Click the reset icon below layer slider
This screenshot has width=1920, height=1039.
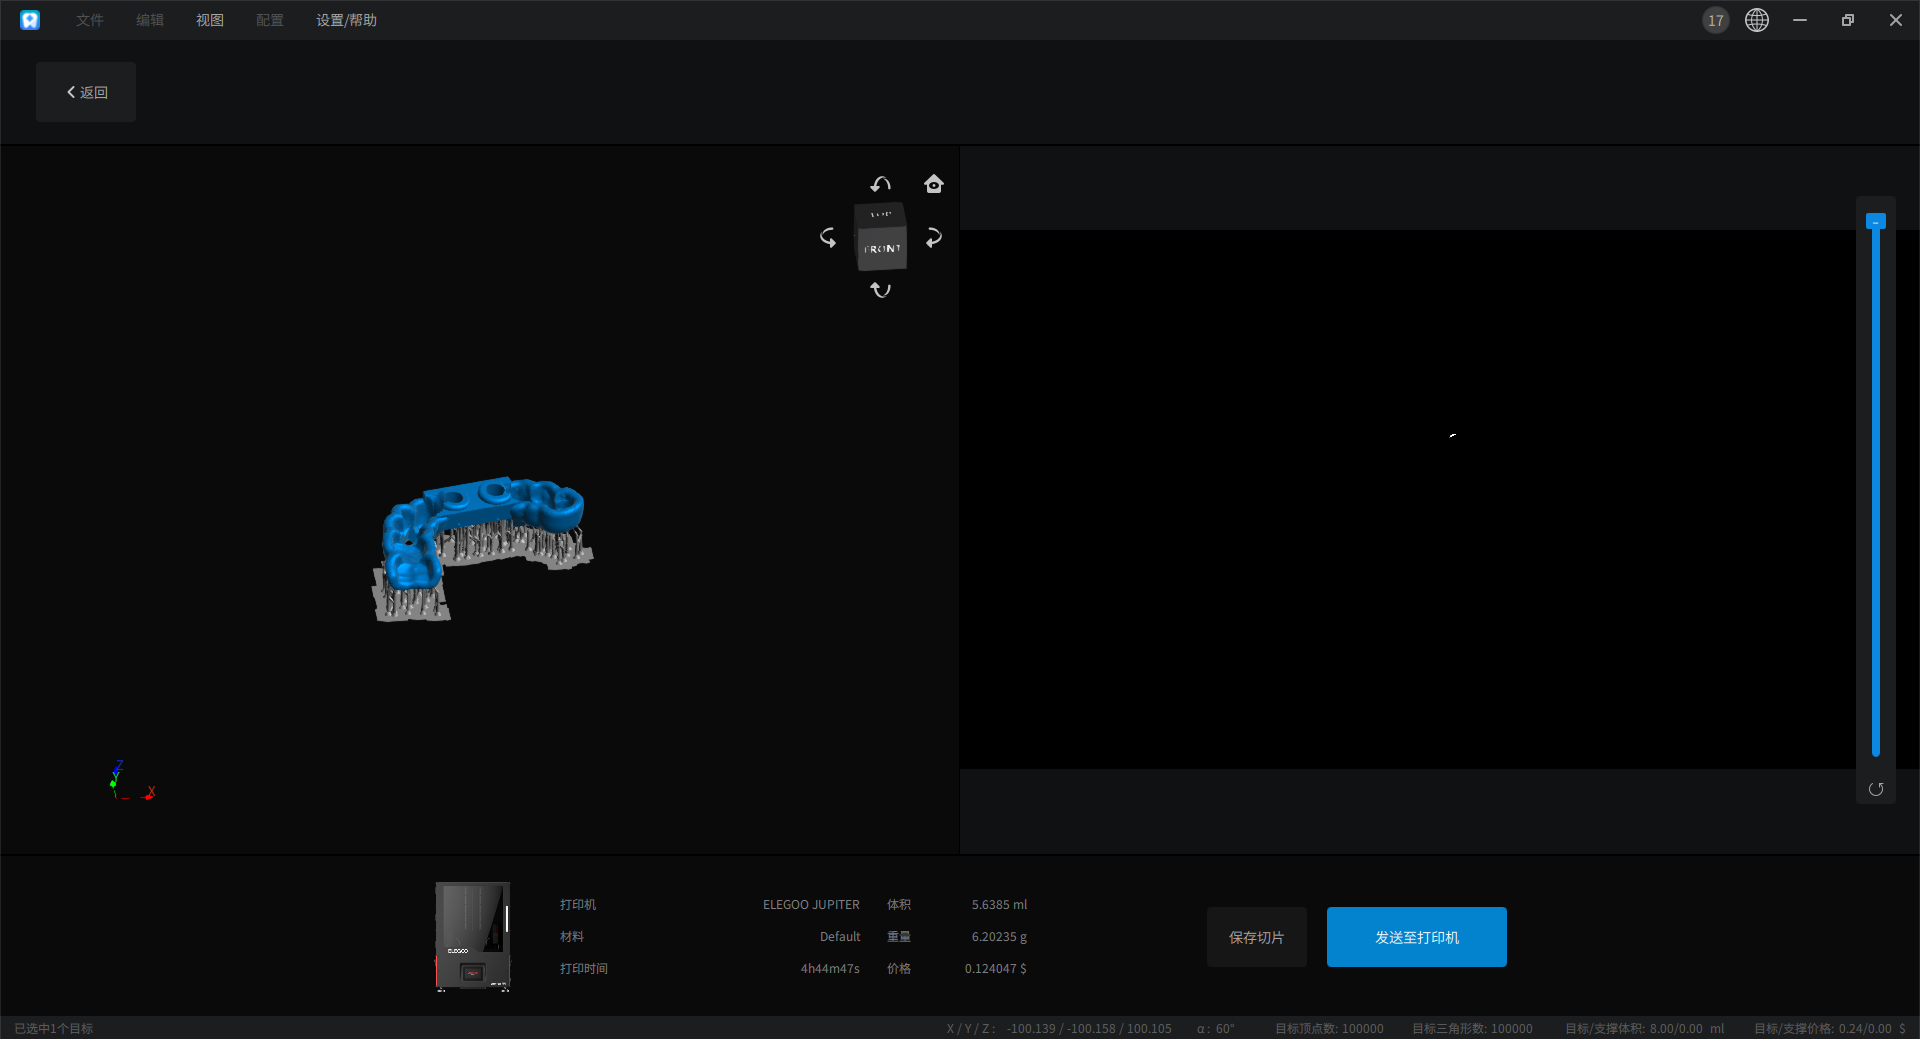click(1875, 789)
